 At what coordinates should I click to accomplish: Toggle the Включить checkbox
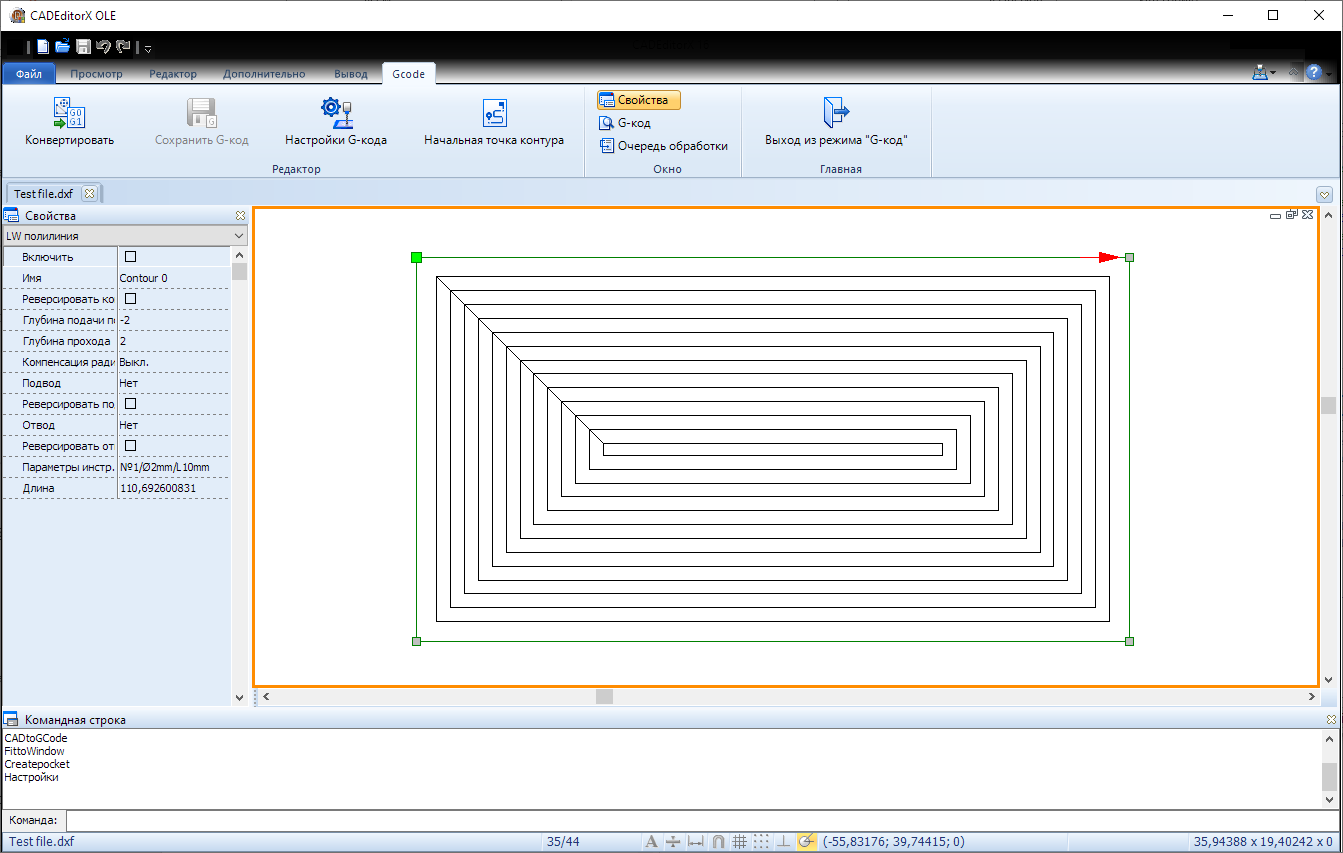pos(130,257)
